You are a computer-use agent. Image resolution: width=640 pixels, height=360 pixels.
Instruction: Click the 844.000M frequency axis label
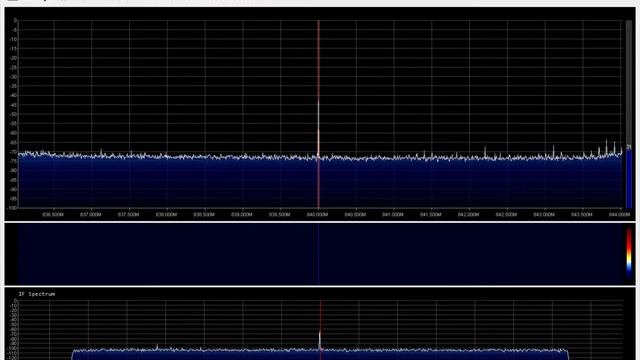(619, 215)
